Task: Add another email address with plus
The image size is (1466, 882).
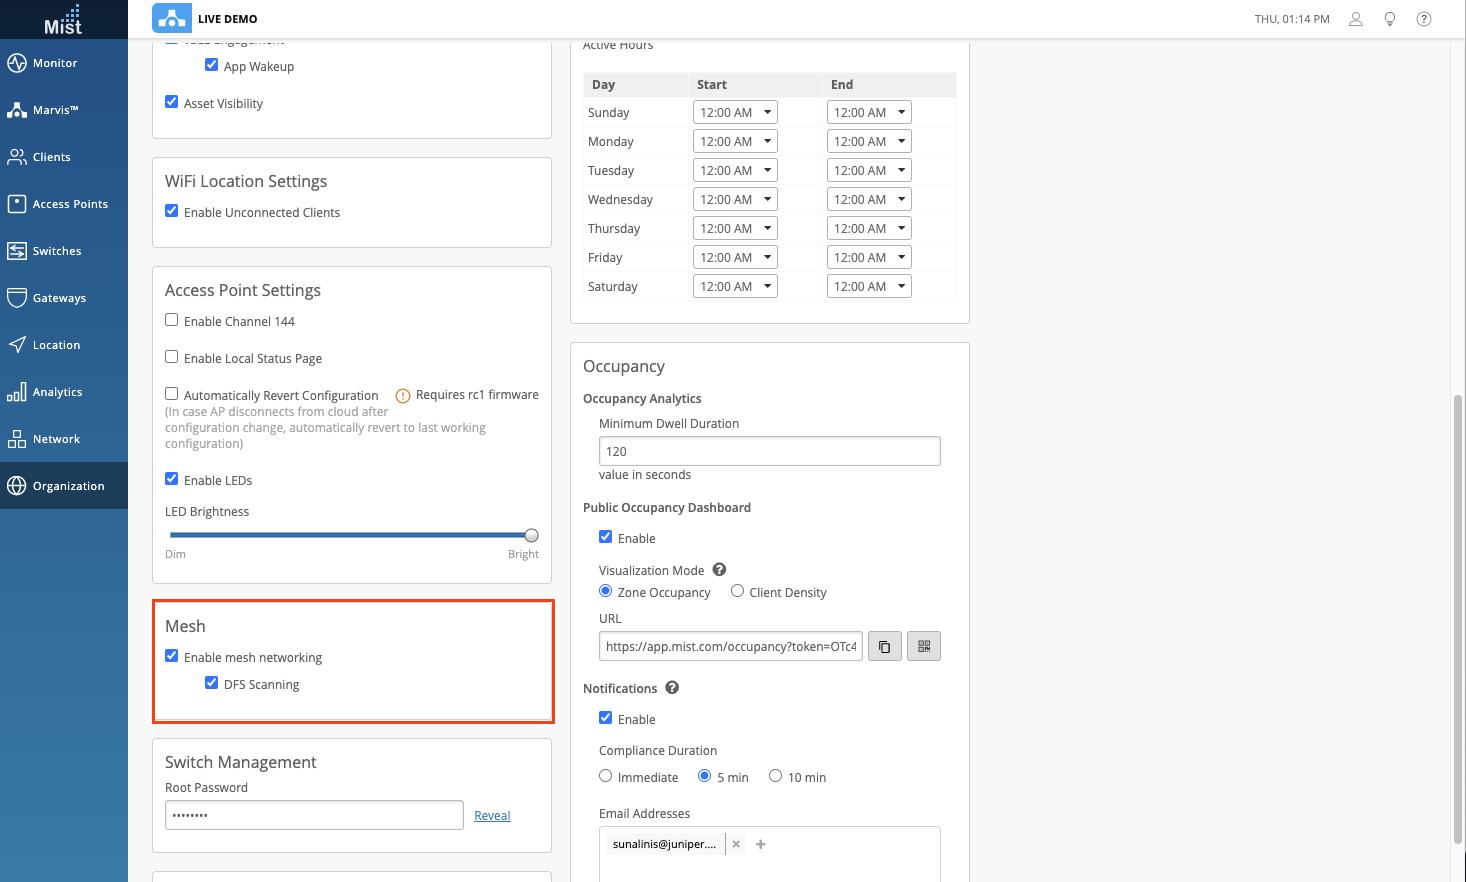Action: click(x=761, y=844)
